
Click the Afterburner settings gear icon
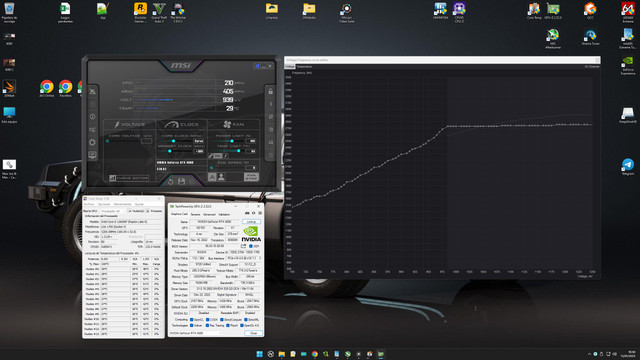pos(92,142)
